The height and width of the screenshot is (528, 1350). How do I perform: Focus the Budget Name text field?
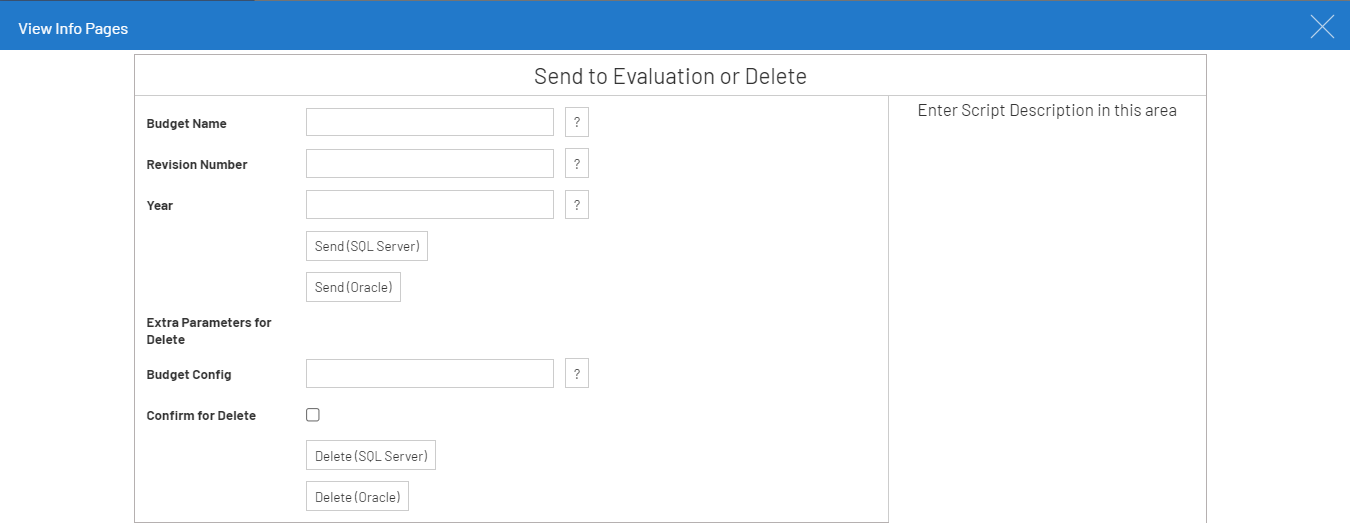point(429,123)
